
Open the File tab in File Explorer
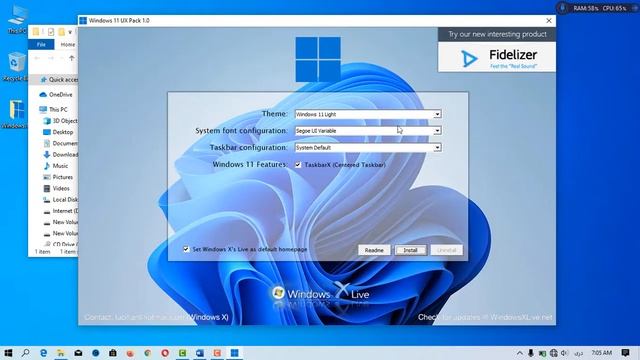click(x=41, y=44)
